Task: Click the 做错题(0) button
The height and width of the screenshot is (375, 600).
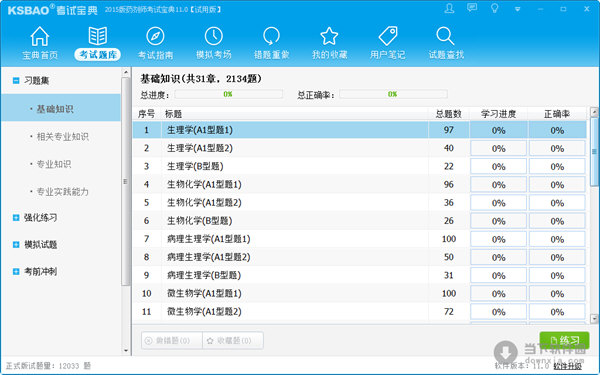Action: click(x=172, y=340)
